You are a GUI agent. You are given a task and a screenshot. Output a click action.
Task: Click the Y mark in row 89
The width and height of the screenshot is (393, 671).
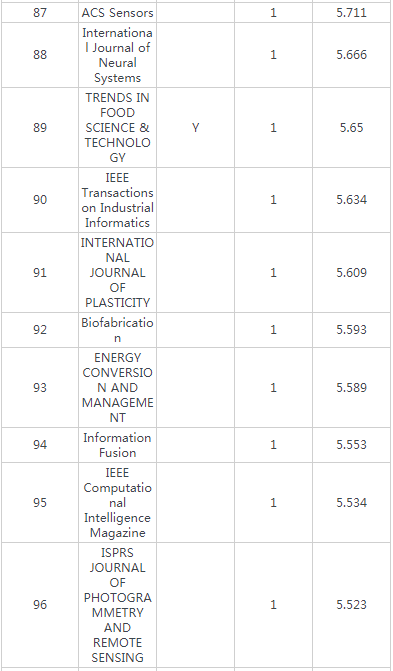pos(195,128)
